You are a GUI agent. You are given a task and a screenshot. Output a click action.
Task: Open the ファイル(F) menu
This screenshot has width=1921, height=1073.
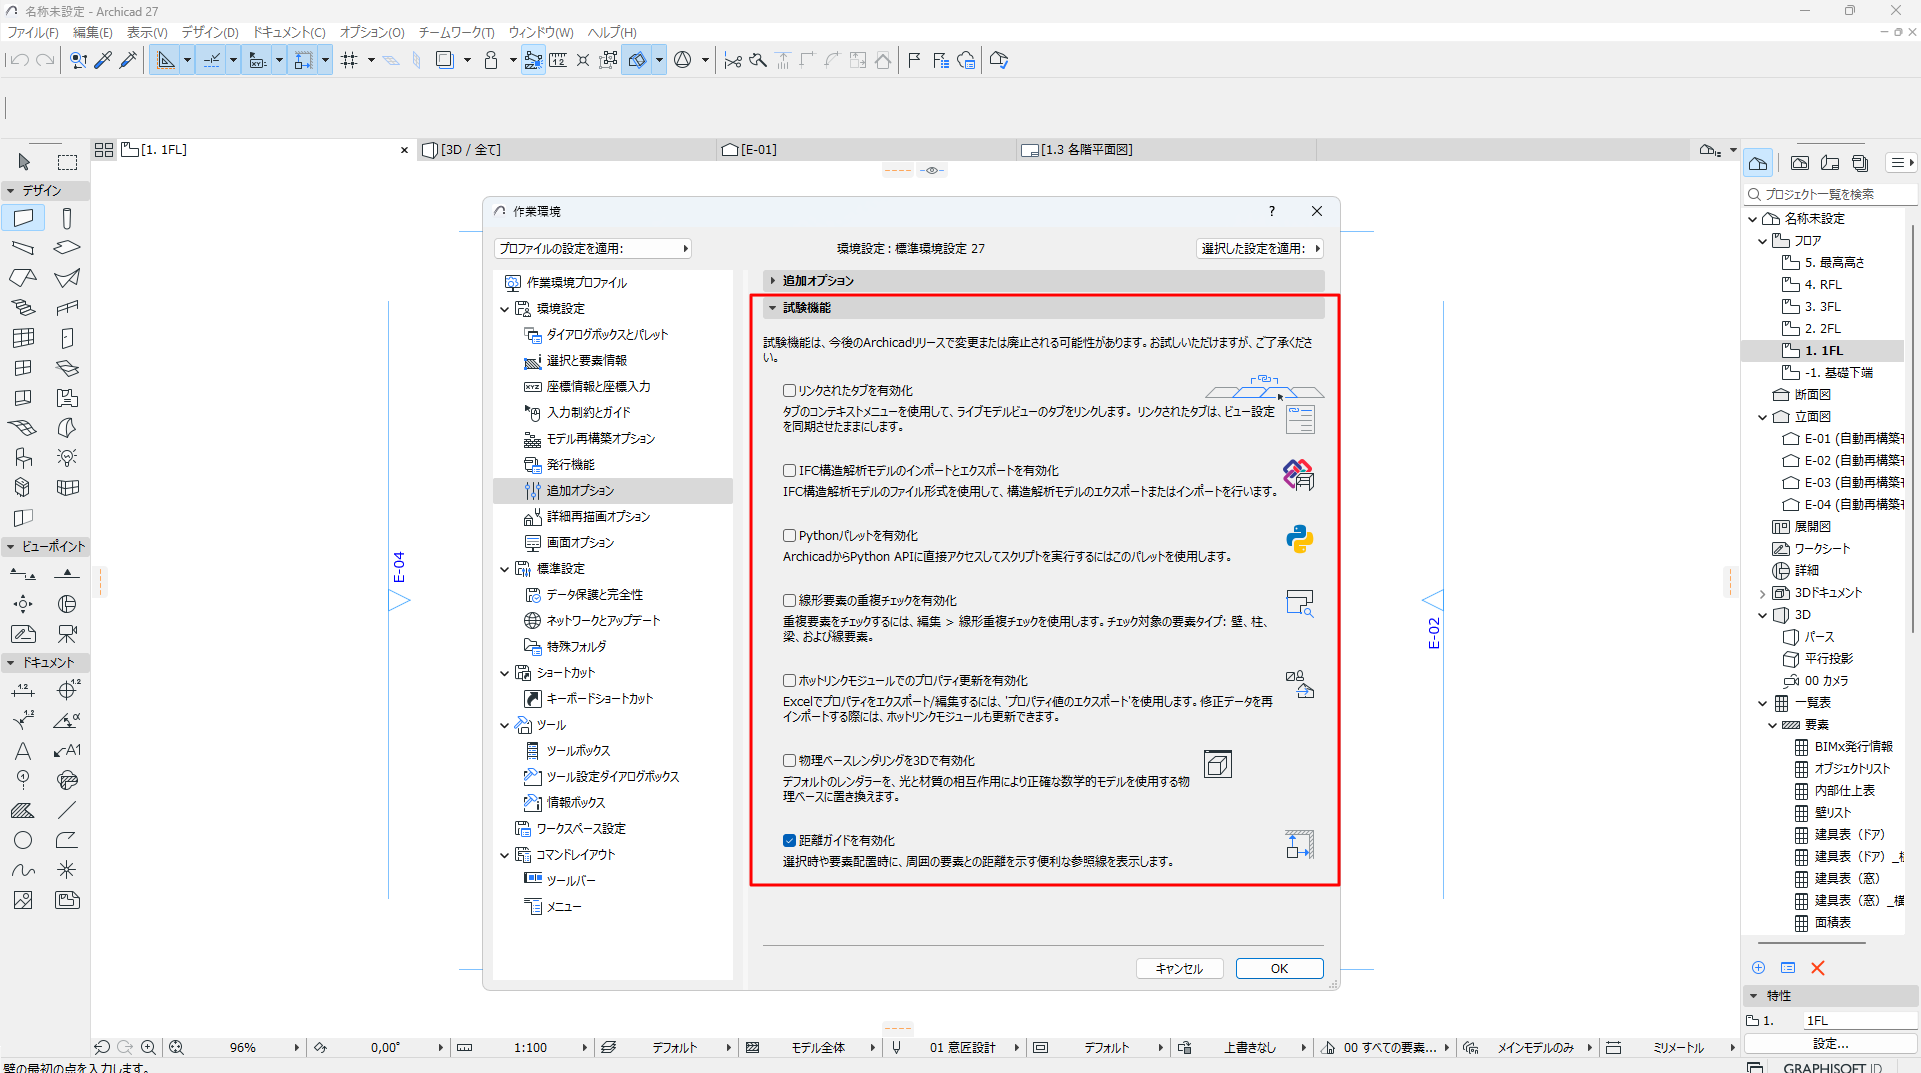[33, 32]
